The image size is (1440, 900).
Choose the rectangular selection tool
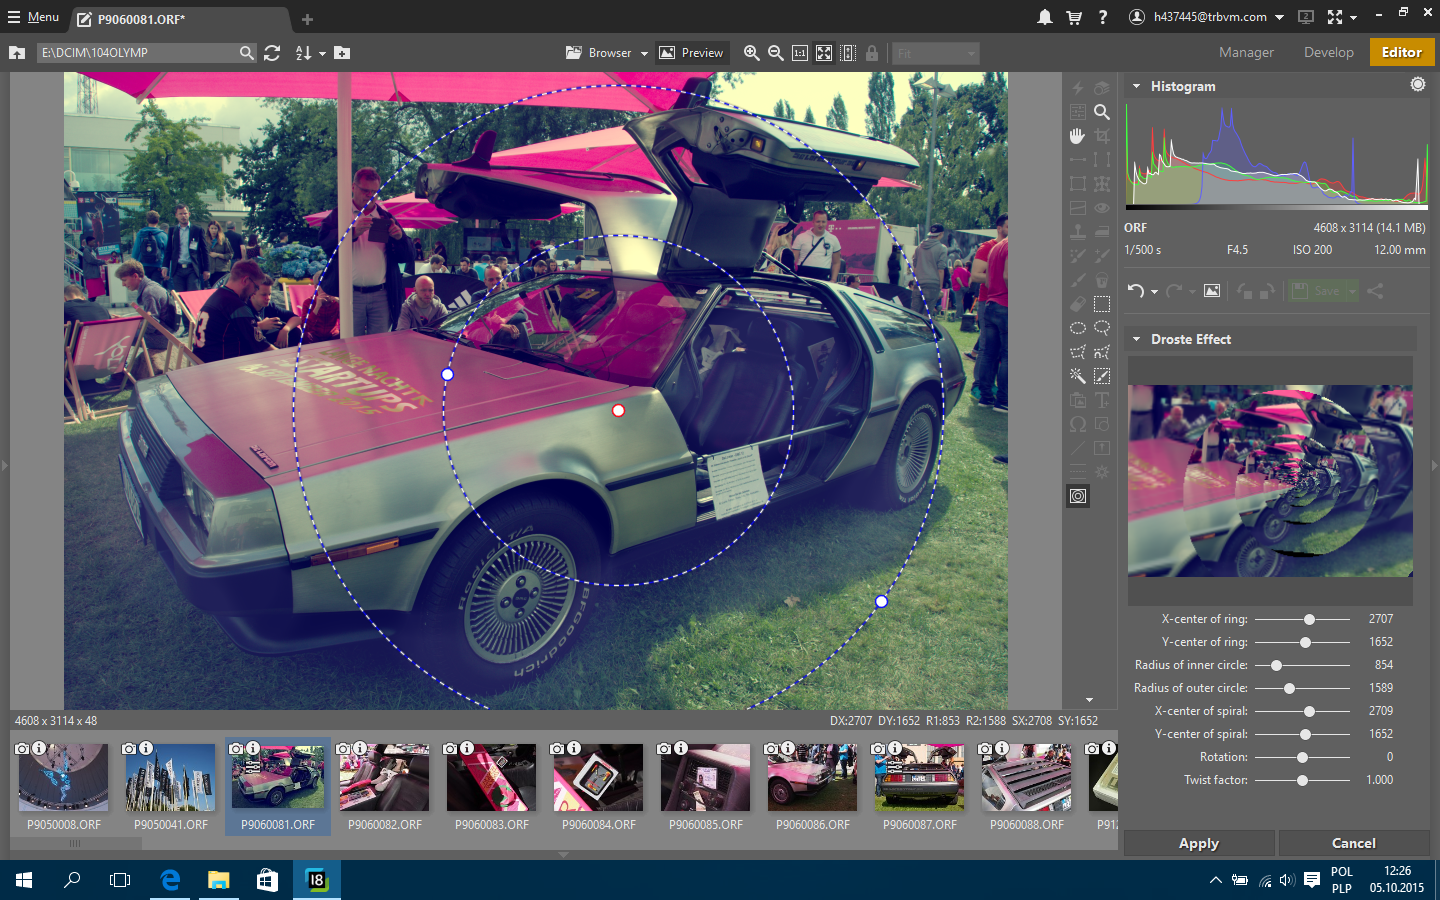(x=1101, y=304)
